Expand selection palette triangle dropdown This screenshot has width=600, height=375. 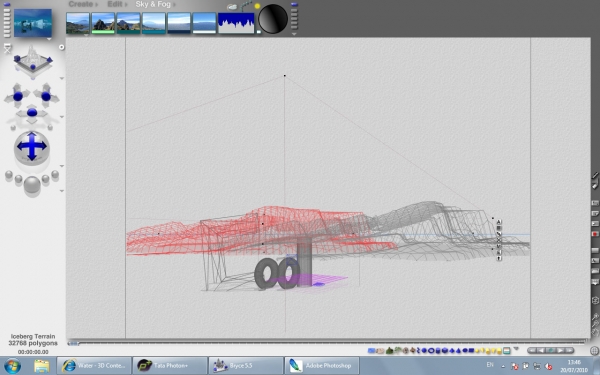pos(516,349)
